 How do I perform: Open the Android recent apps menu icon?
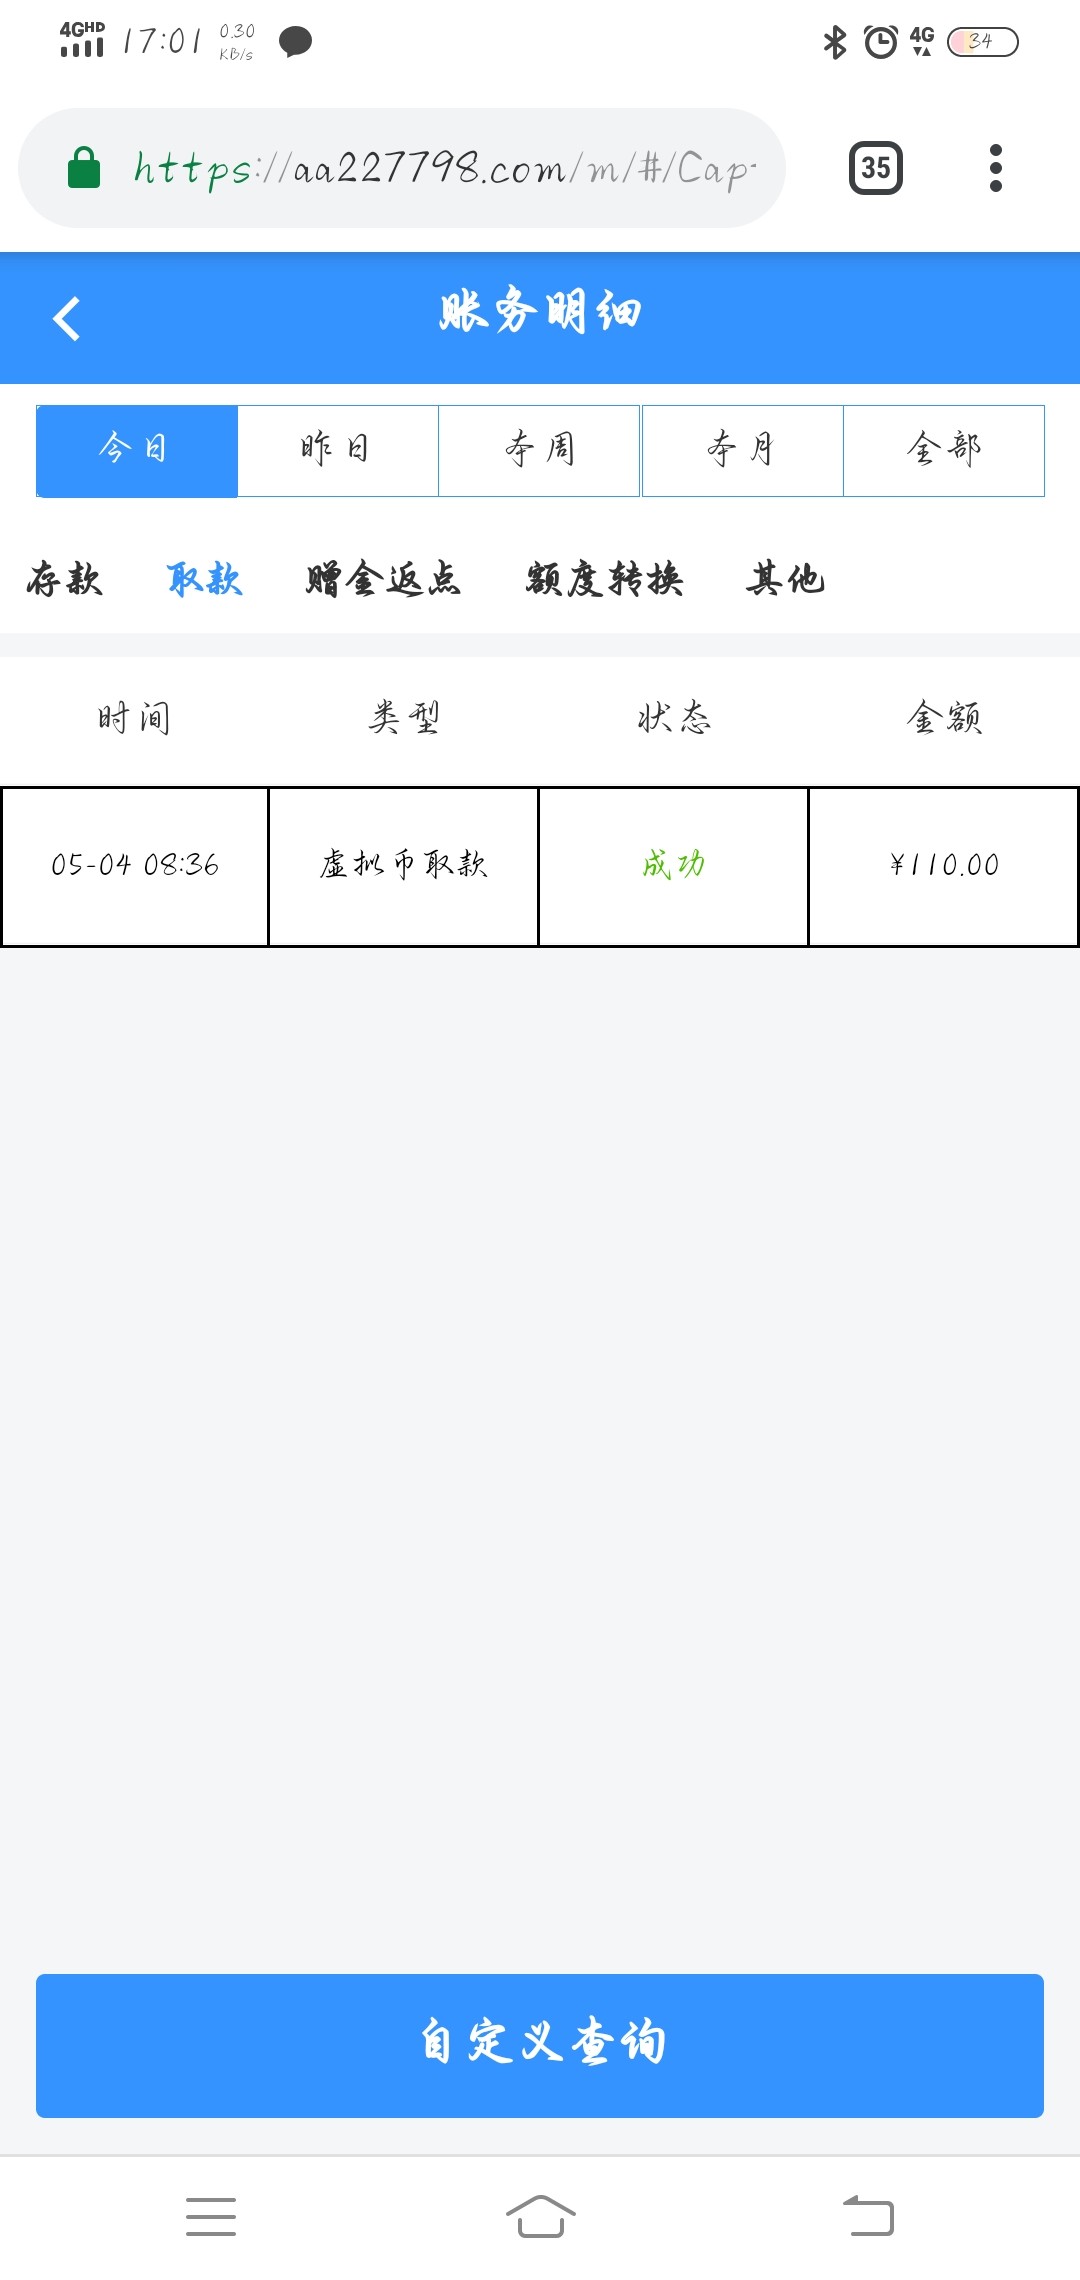point(211,2216)
